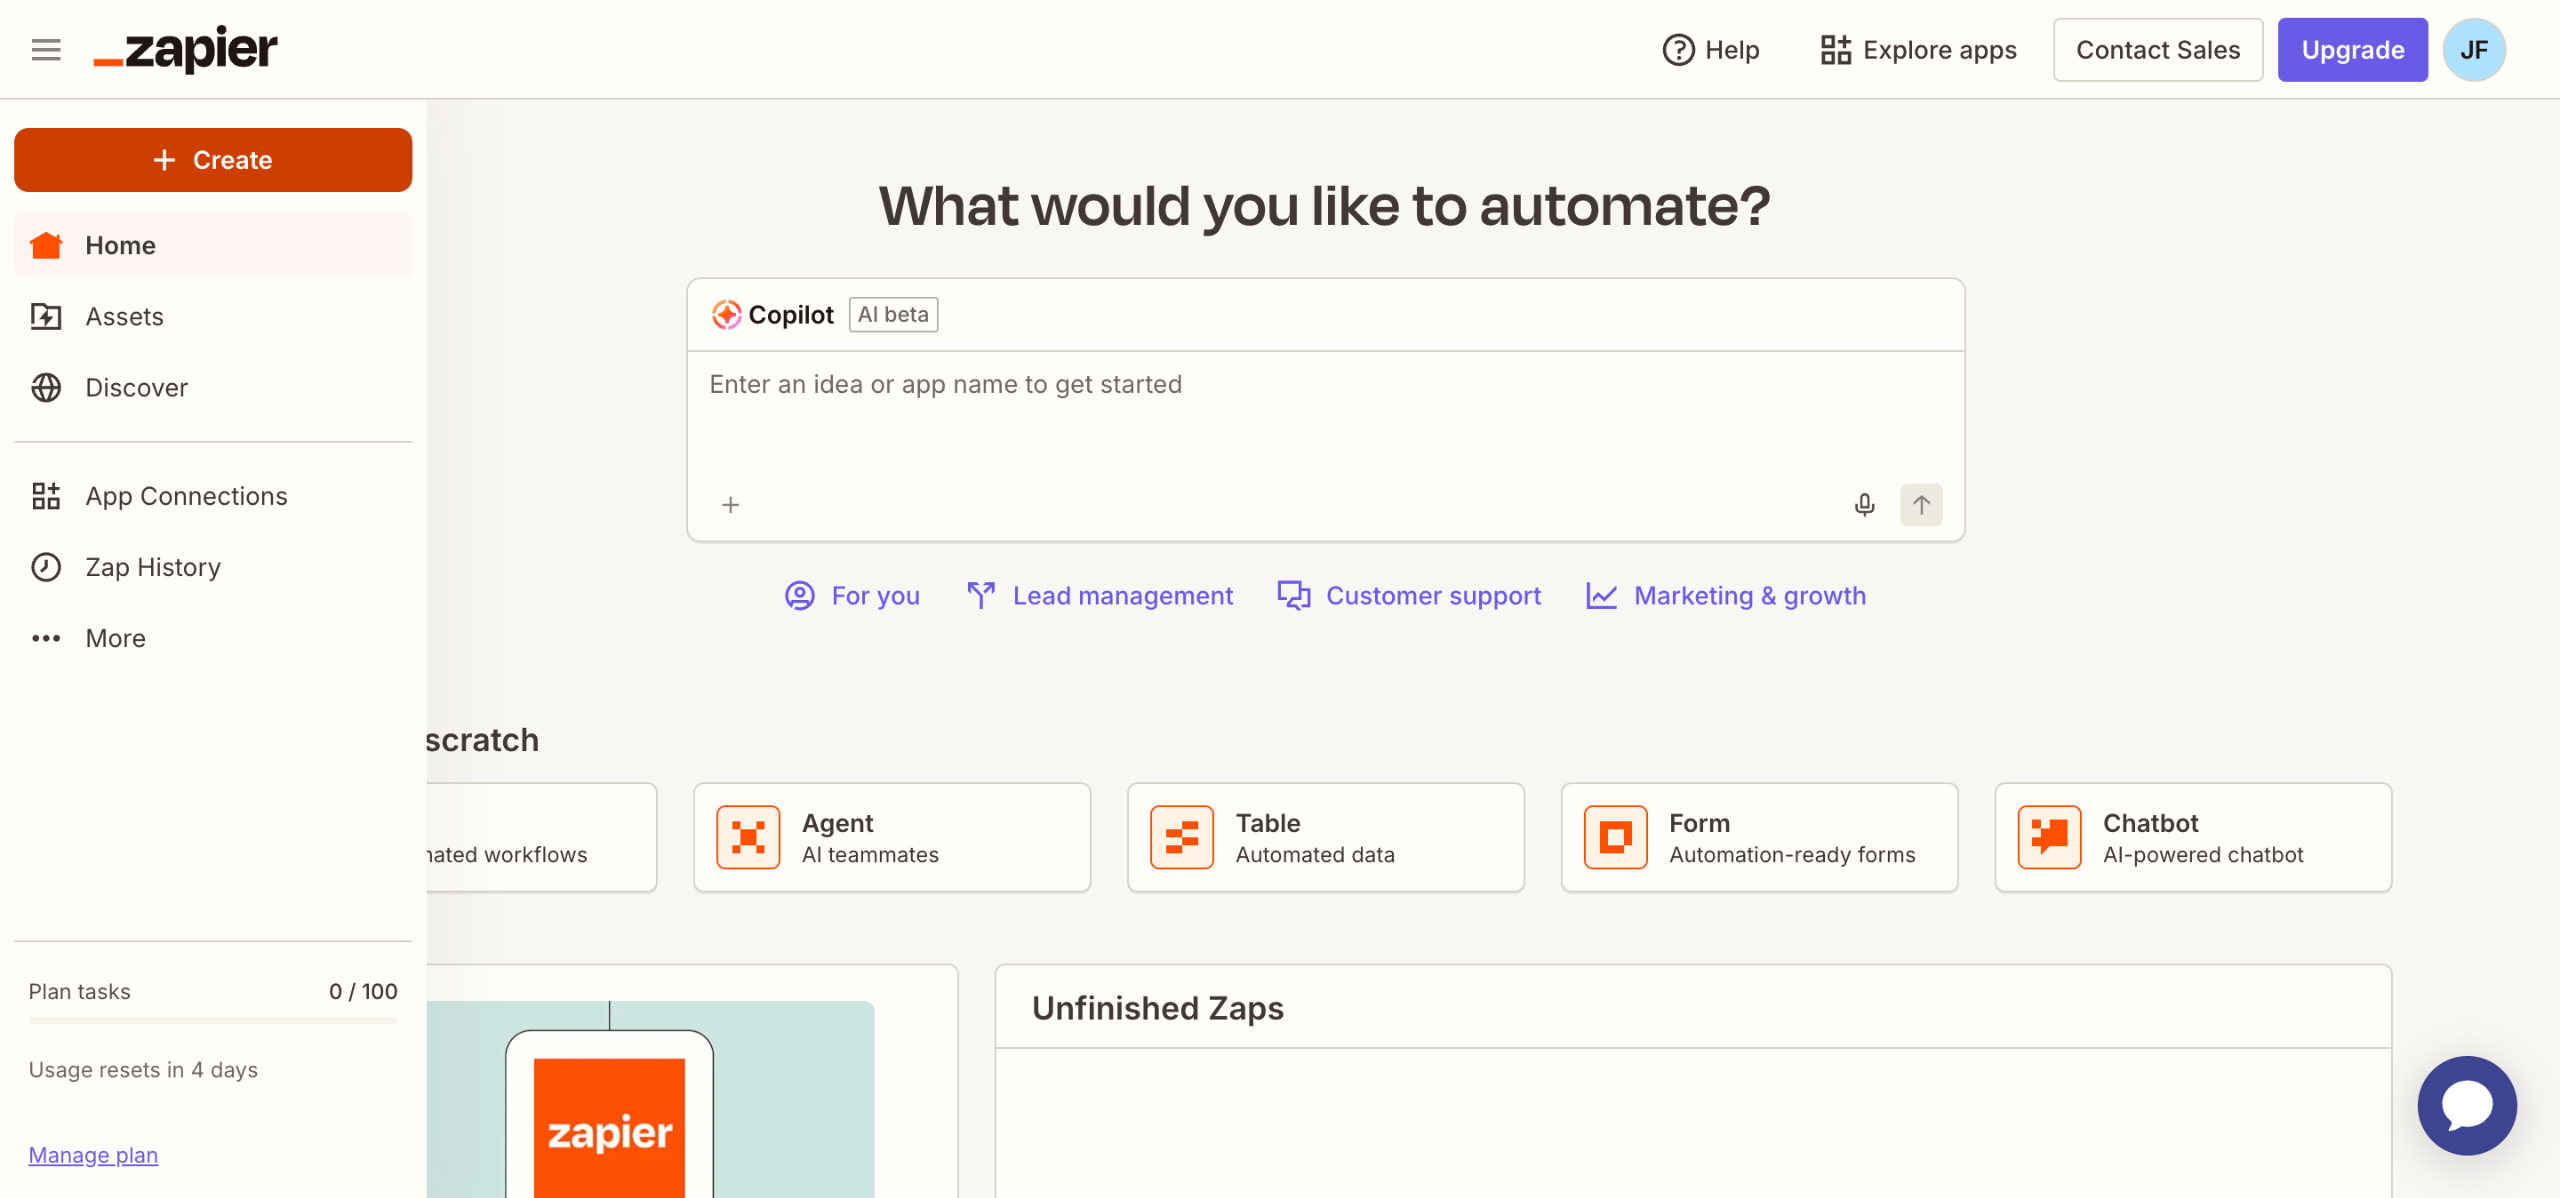This screenshot has width=2560, height=1198.
Task: Select the Customer support tab
Action: [x=1409, y=596]
